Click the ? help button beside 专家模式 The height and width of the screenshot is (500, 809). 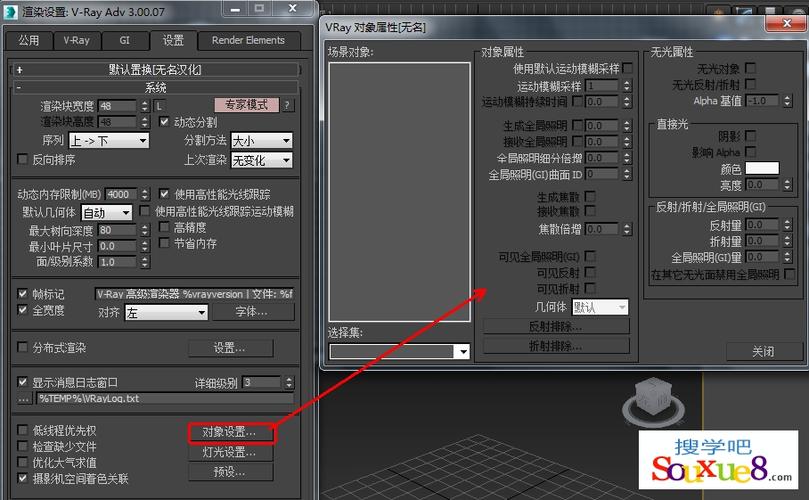(288, 105)
